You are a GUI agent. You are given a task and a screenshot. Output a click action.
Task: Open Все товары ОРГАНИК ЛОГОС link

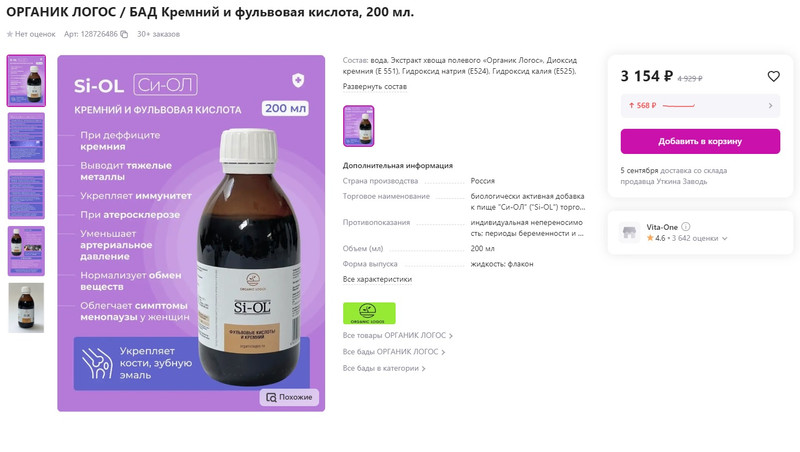[397, 335]
